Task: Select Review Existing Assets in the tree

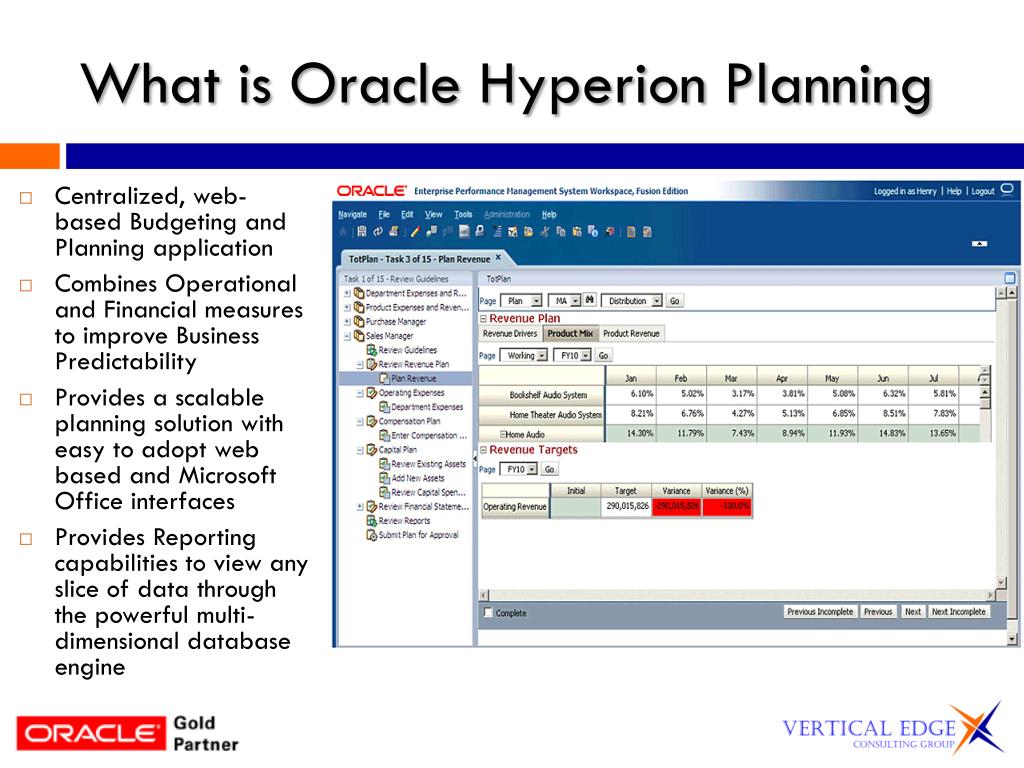Action: coord(428,464)
